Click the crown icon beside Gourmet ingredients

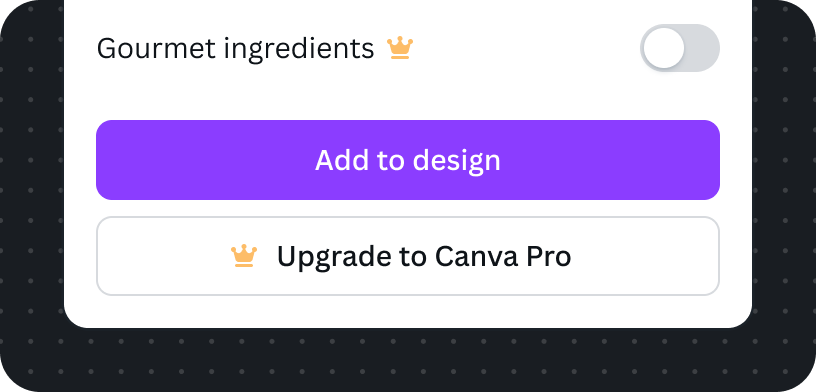(400, 48)
